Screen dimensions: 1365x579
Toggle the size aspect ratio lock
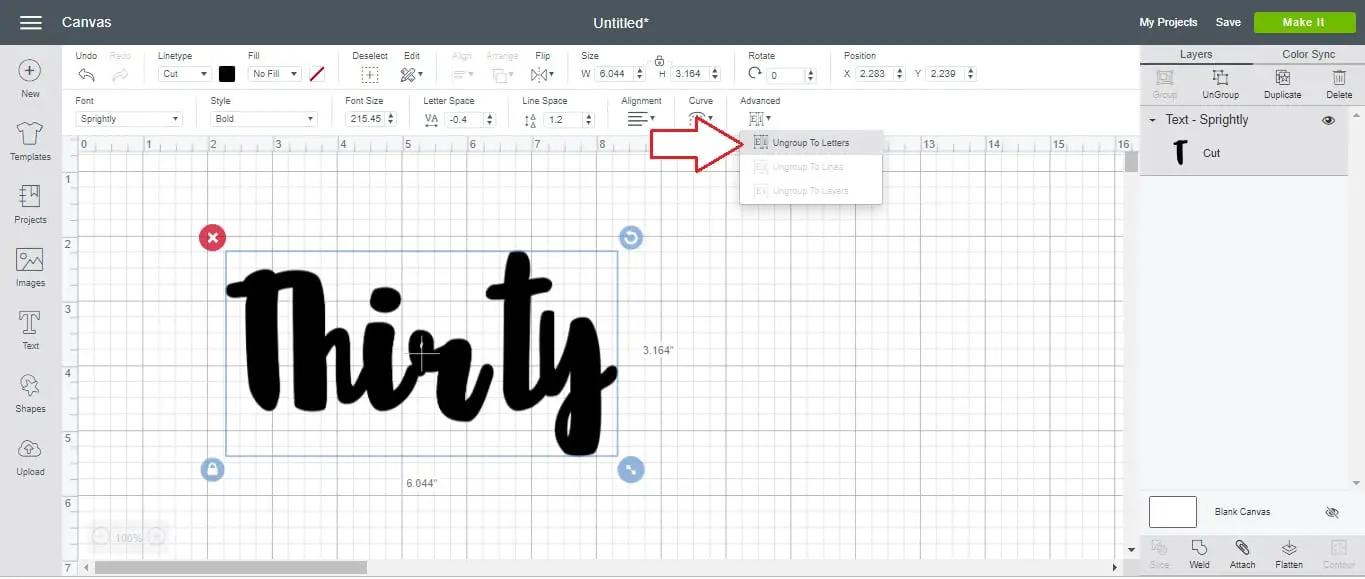click(x=659, y=60)
